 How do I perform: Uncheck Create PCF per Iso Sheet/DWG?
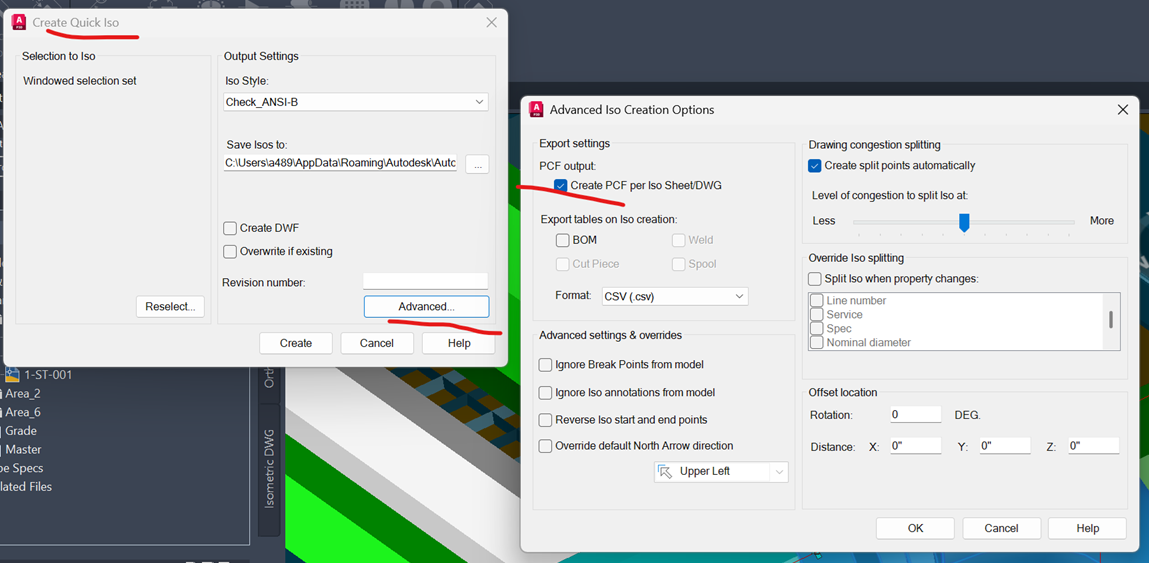561,185
